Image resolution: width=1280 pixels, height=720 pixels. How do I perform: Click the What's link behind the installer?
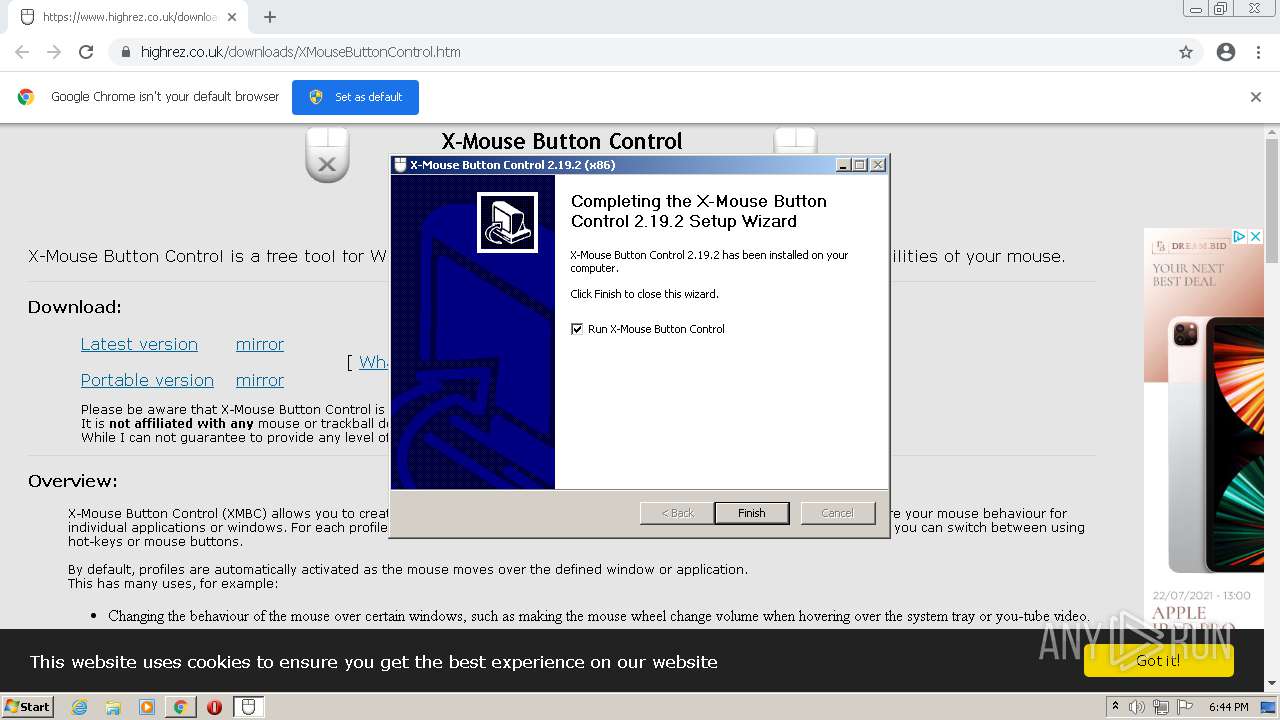coord(373,362)
